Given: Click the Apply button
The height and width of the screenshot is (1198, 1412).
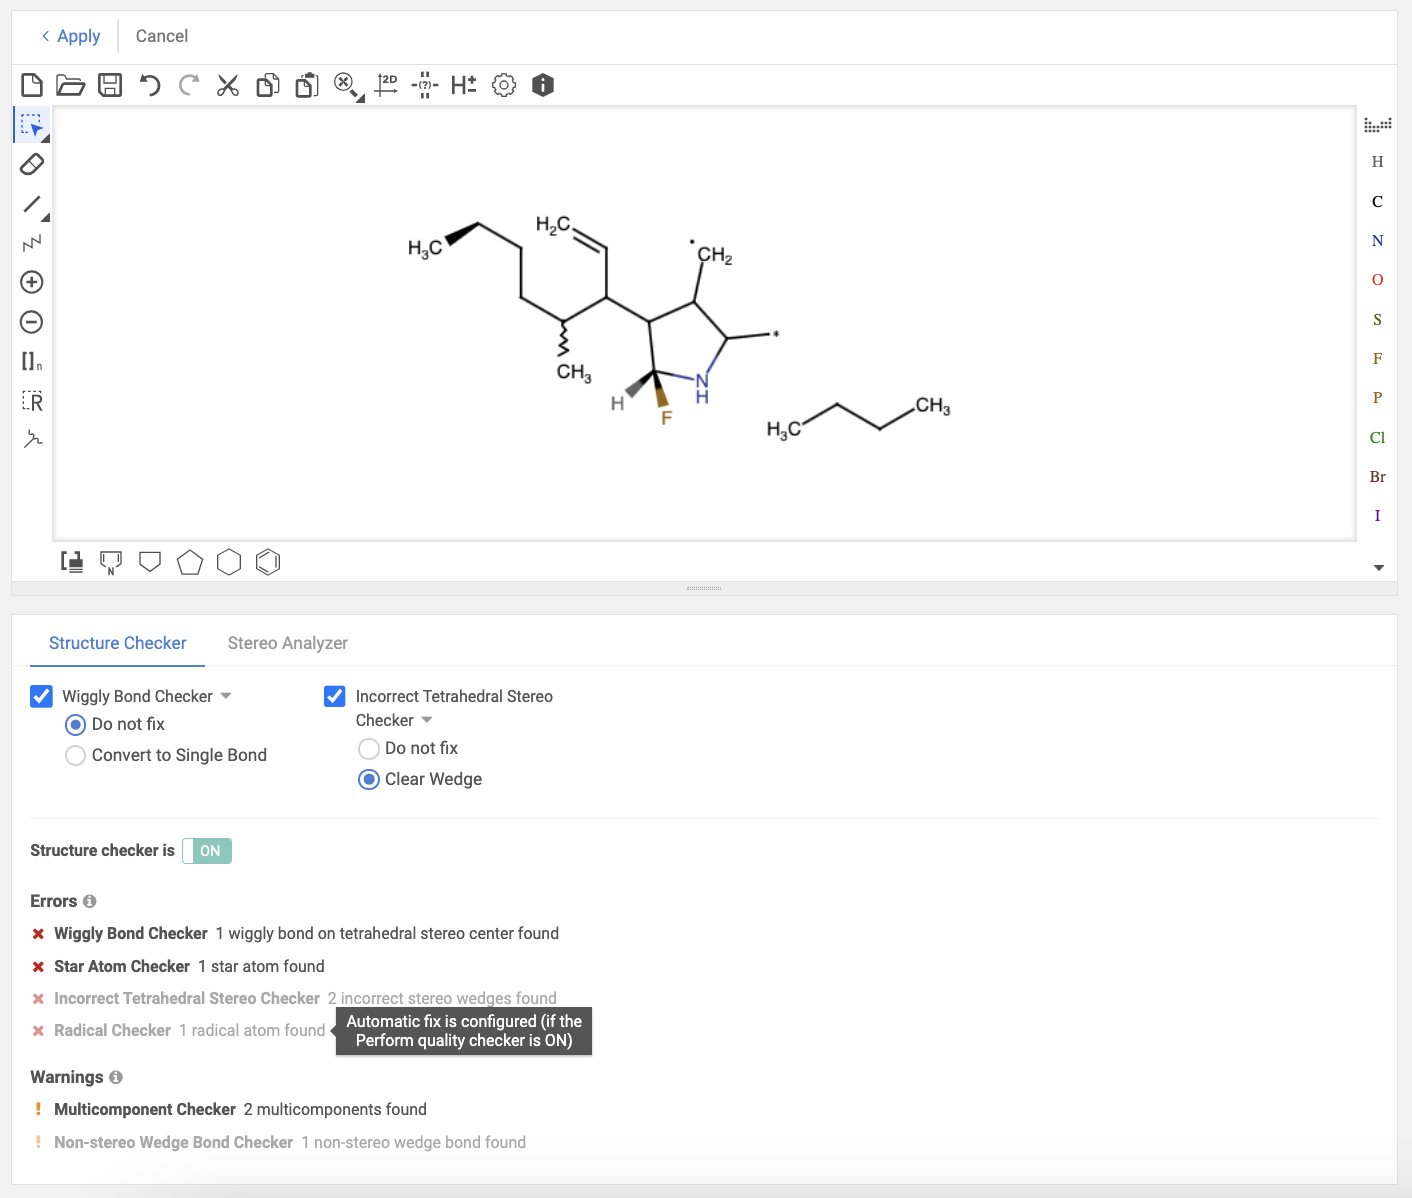Looking at the screenshot, I should point(71,36).
